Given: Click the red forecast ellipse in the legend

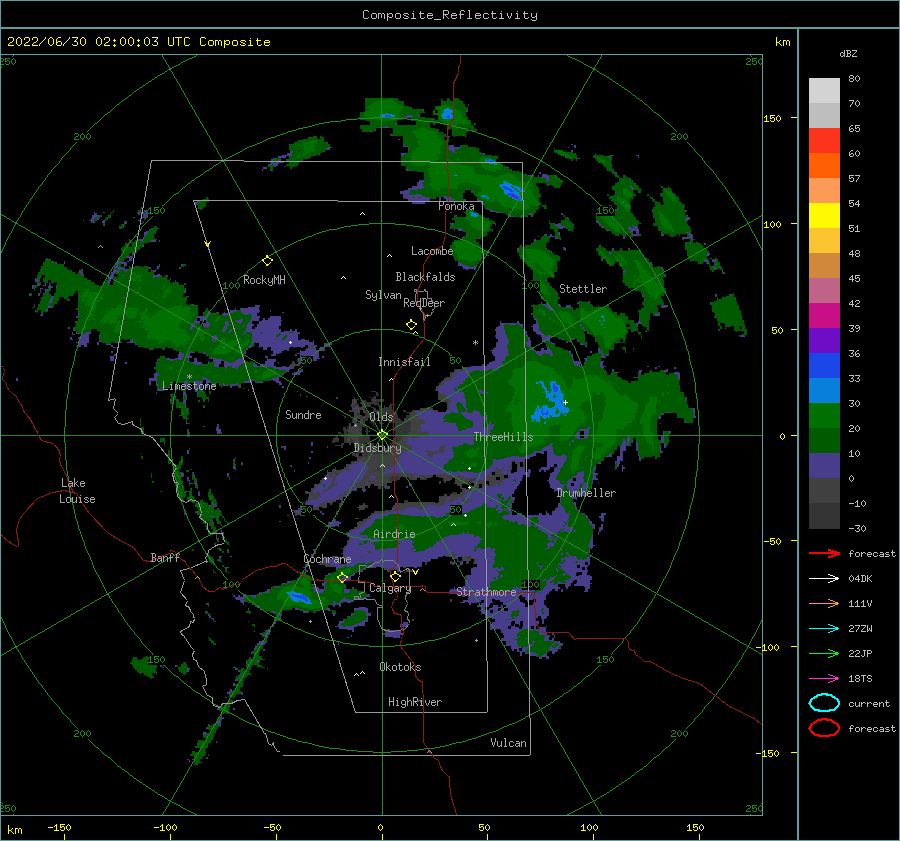Looking at the screenshot, I should pos(824,728).
